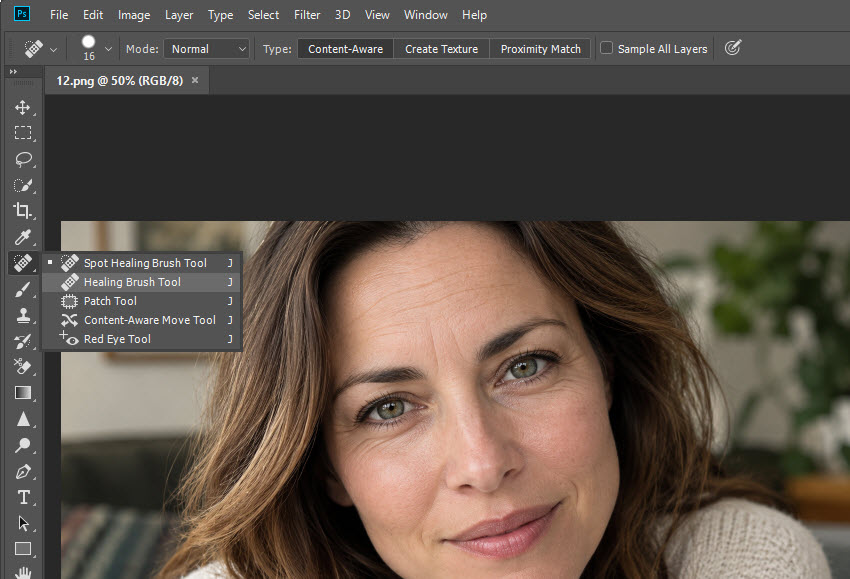Select the Rectangle shape tool
The height and width of the screenshot is (579, 850).
click(x=23, y=549)
